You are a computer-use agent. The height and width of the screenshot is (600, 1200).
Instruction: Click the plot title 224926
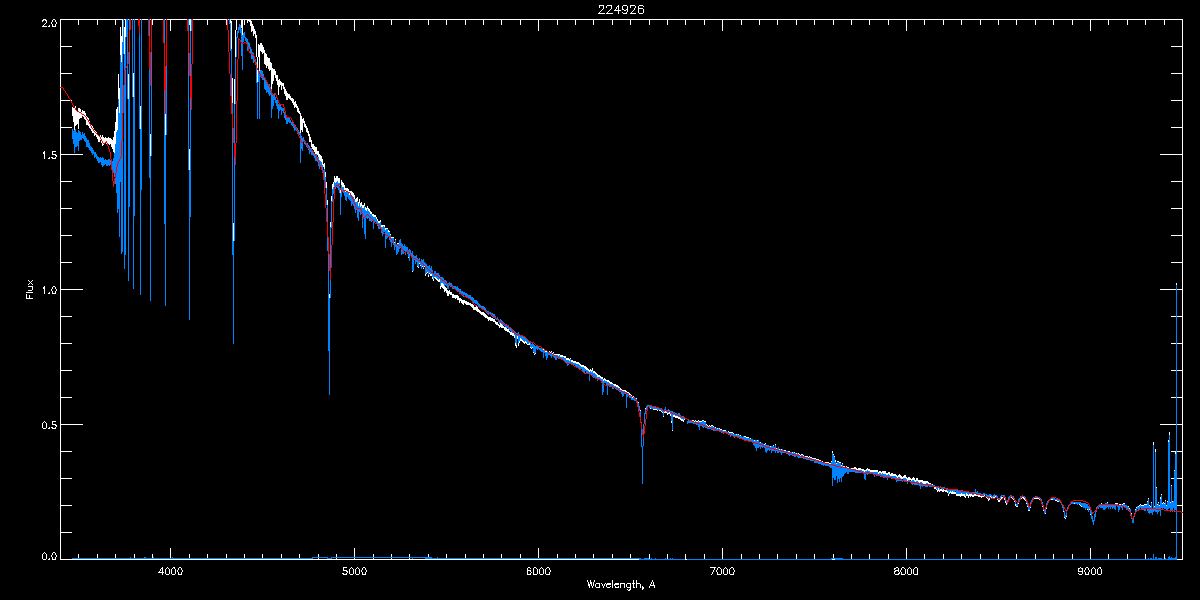[x=621, y=10]
